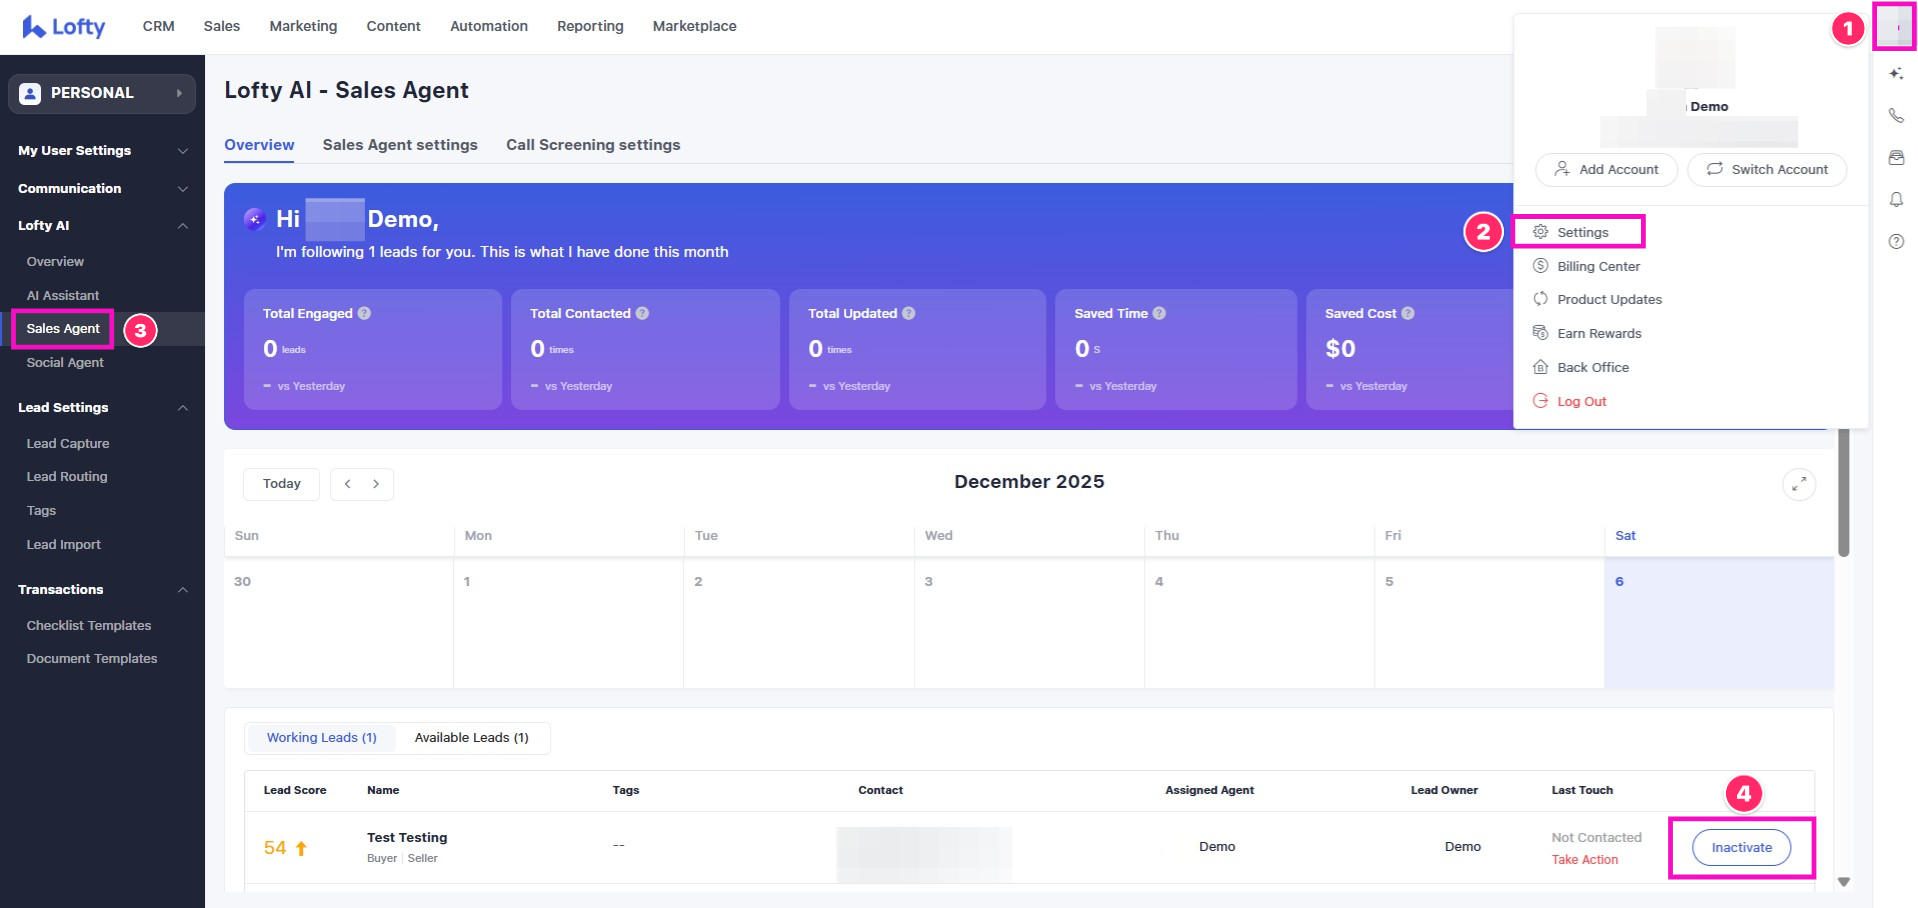Click the vertical page scrollbar
The image size is (1918, 908).
(x=1843, y=490)
